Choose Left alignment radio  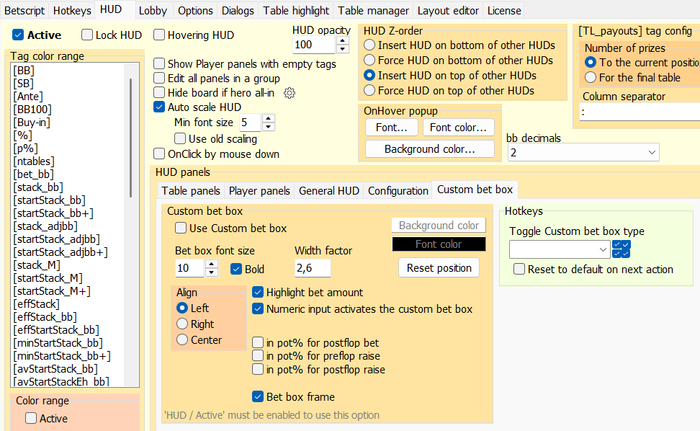click(x=182, y=308)
